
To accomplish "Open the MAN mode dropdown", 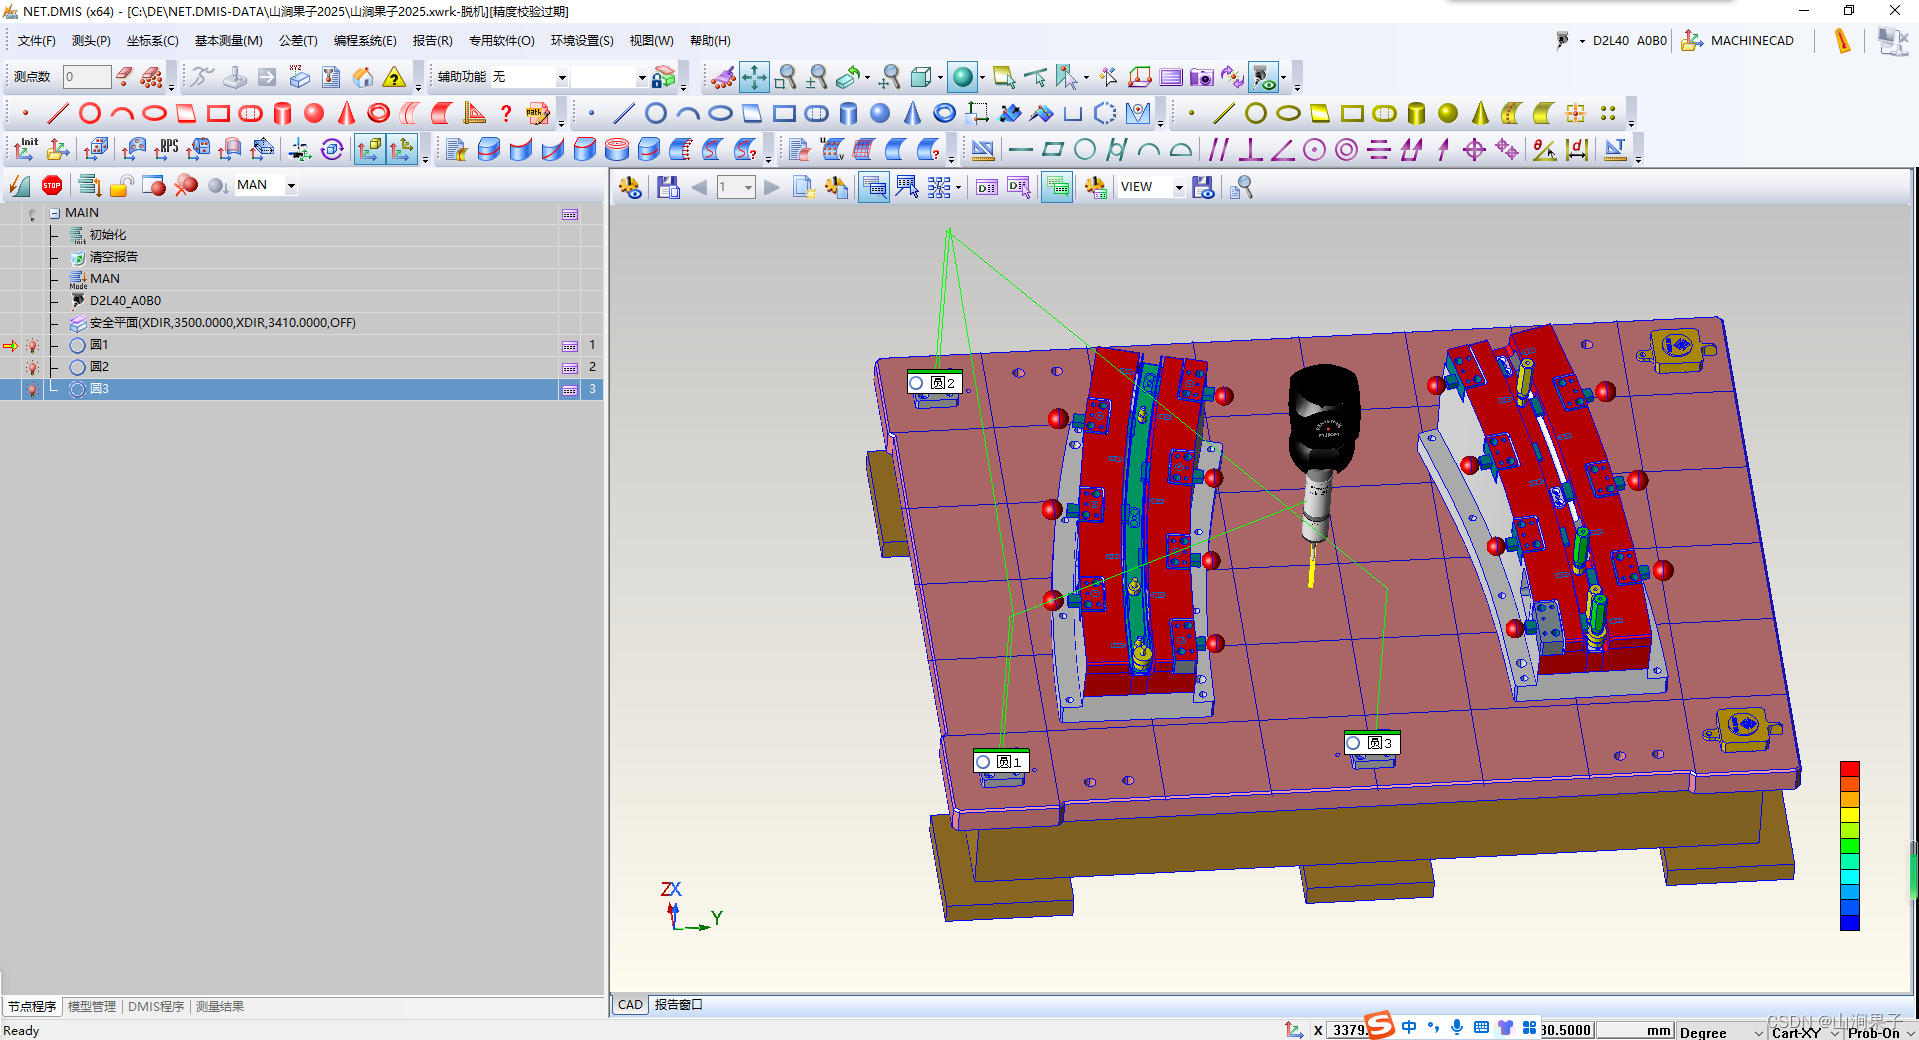I will pyautogui.click(x=291, y=185).
